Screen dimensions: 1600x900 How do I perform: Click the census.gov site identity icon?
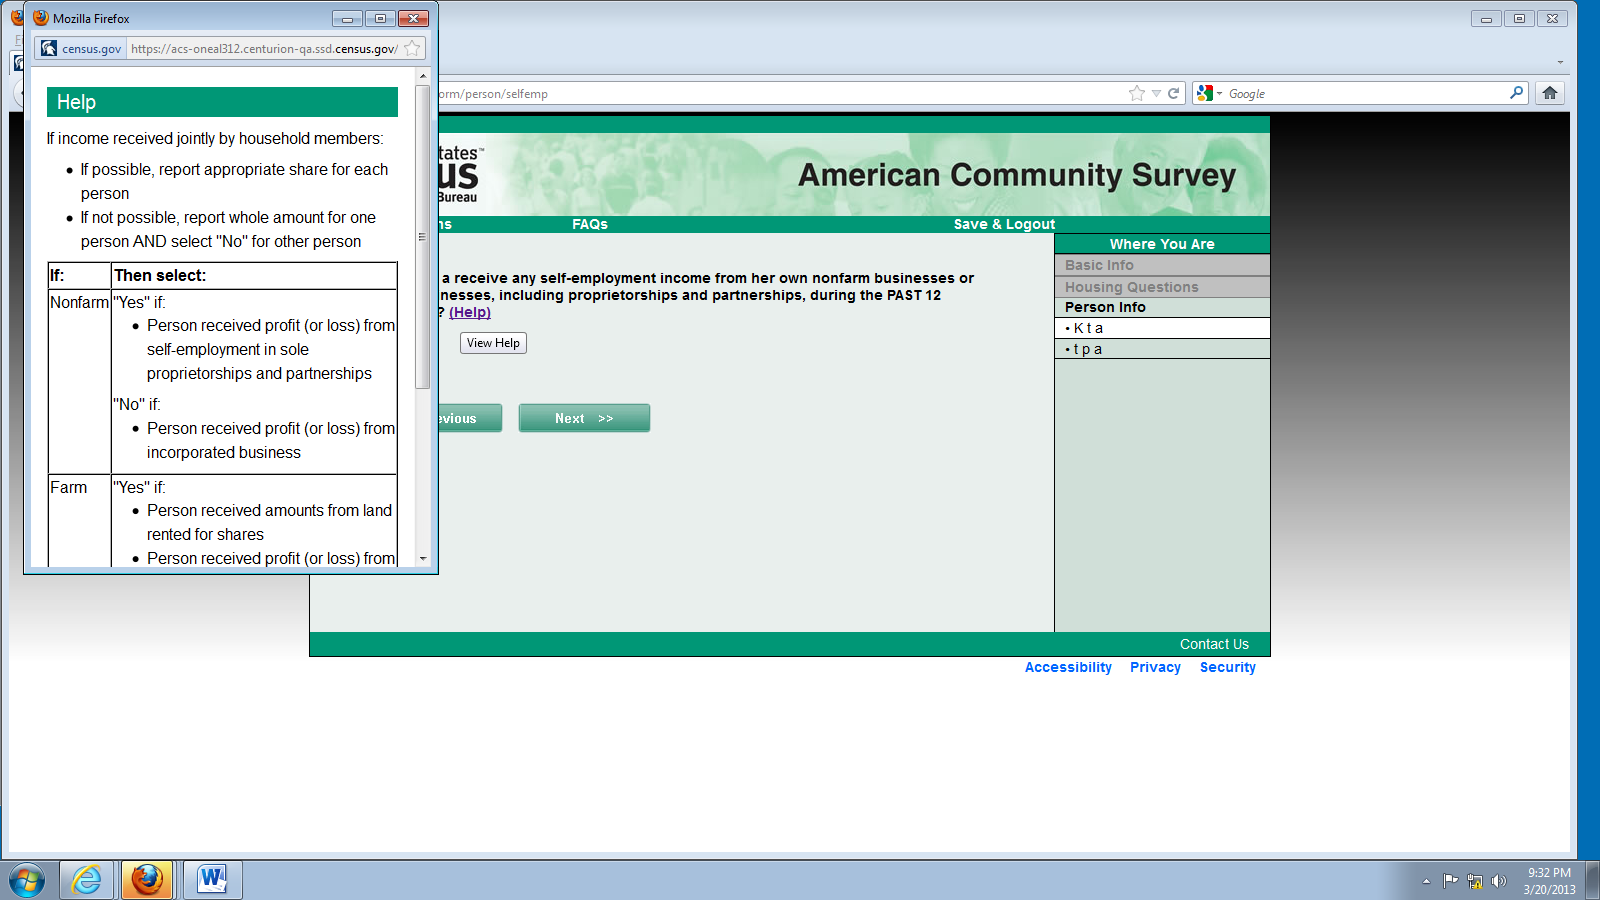(50, 48)
